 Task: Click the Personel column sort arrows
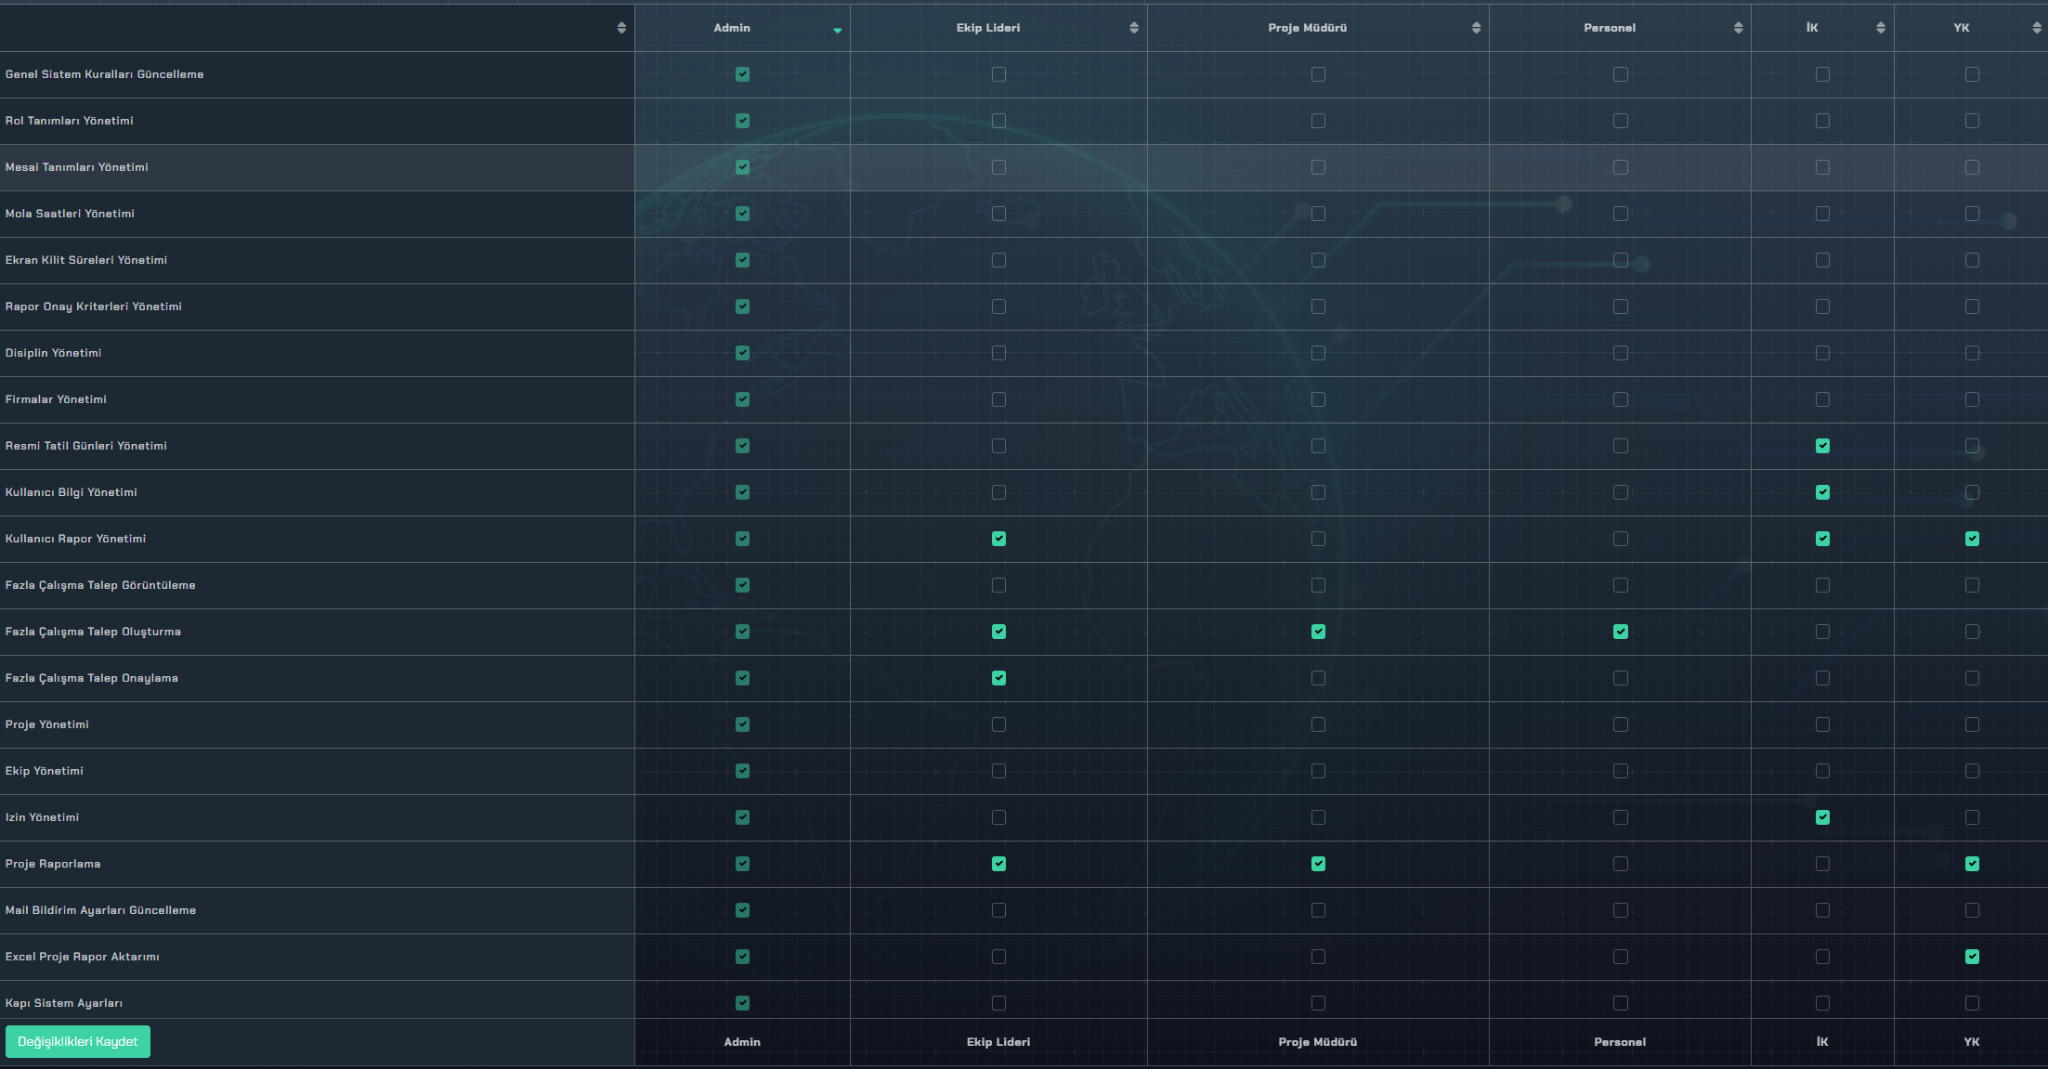[1737, 28]
